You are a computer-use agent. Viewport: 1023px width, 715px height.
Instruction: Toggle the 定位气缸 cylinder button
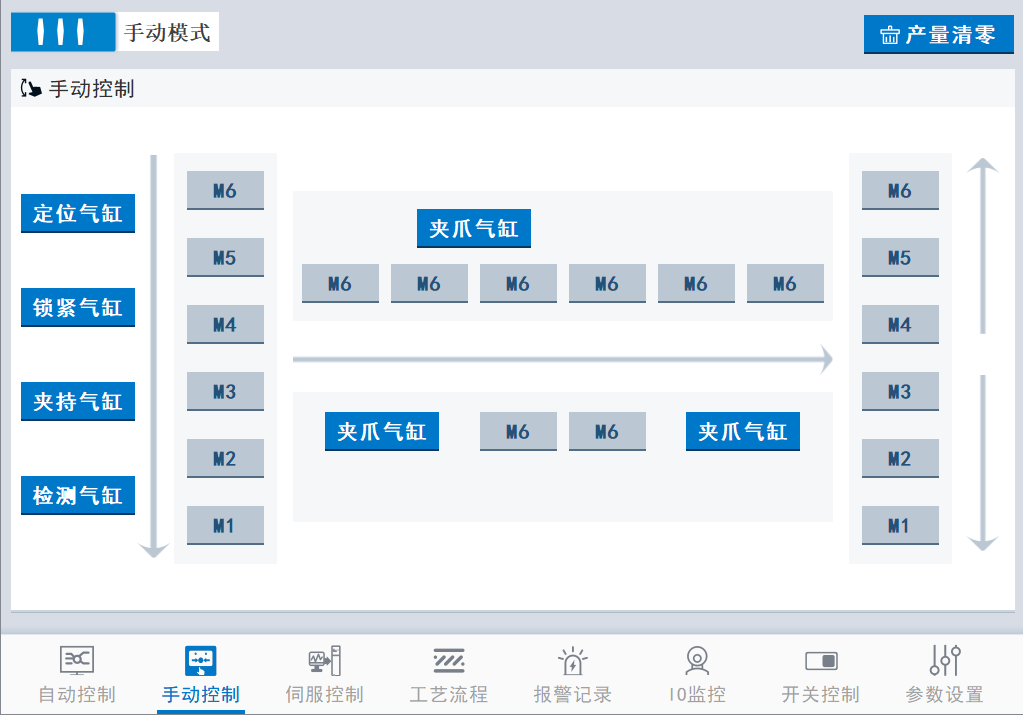coord(78,214)
